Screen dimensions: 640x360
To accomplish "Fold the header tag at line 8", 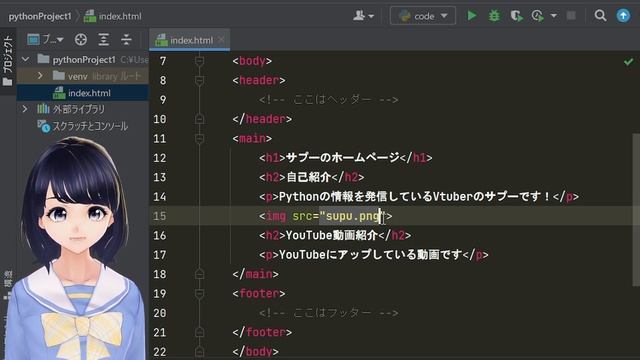I will point(199,80).
